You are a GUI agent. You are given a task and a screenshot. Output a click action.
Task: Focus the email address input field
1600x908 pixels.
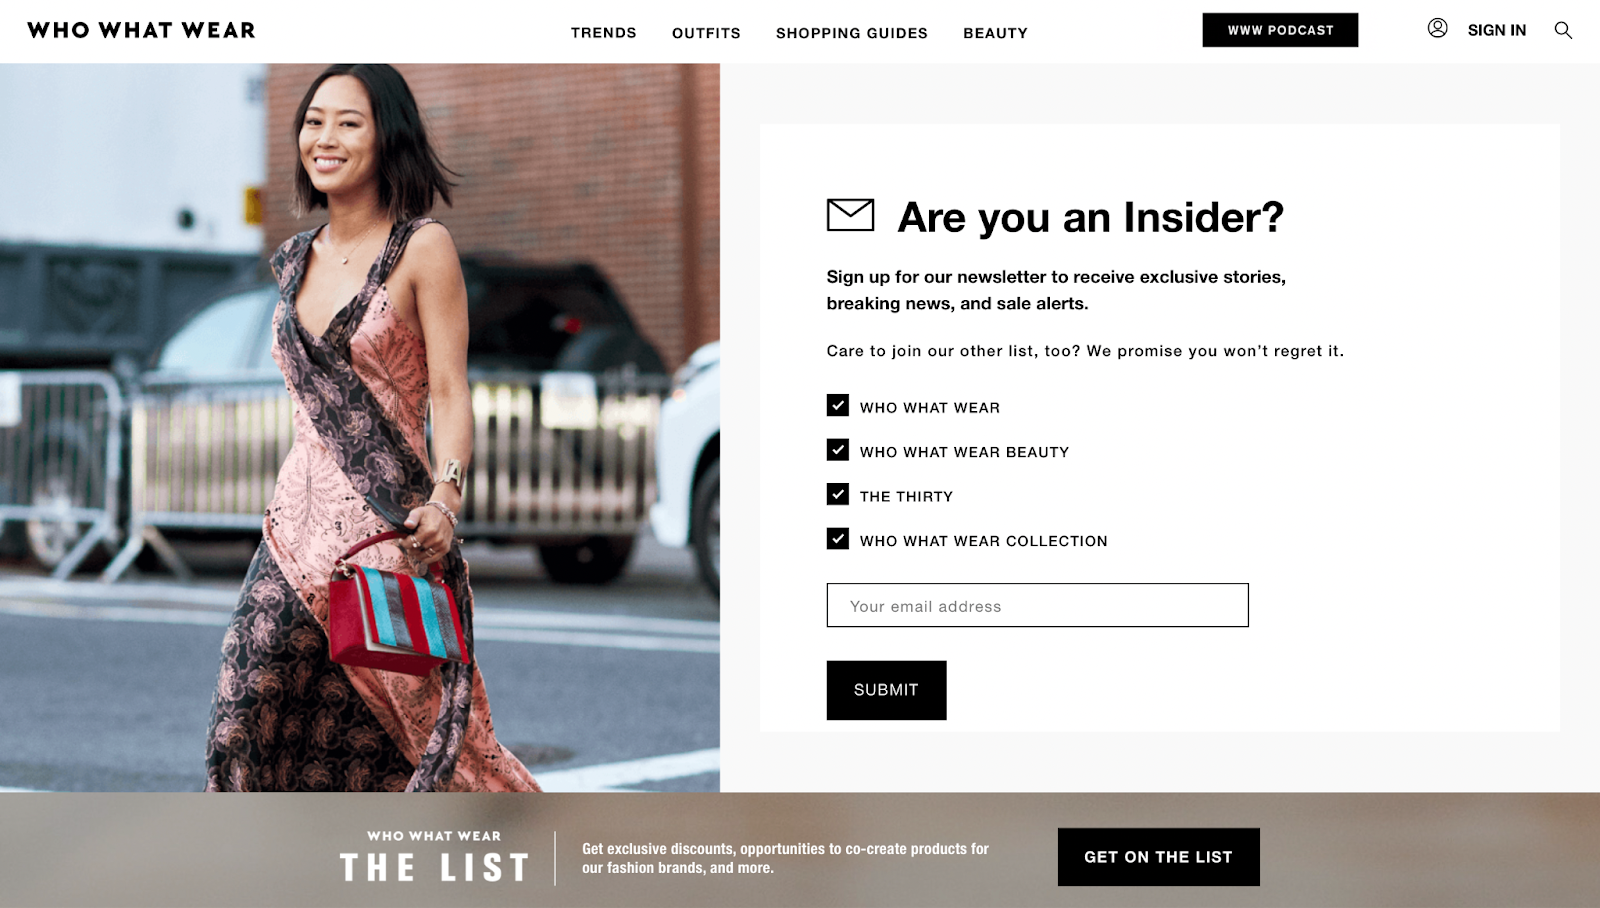(x=1037, y=605)
